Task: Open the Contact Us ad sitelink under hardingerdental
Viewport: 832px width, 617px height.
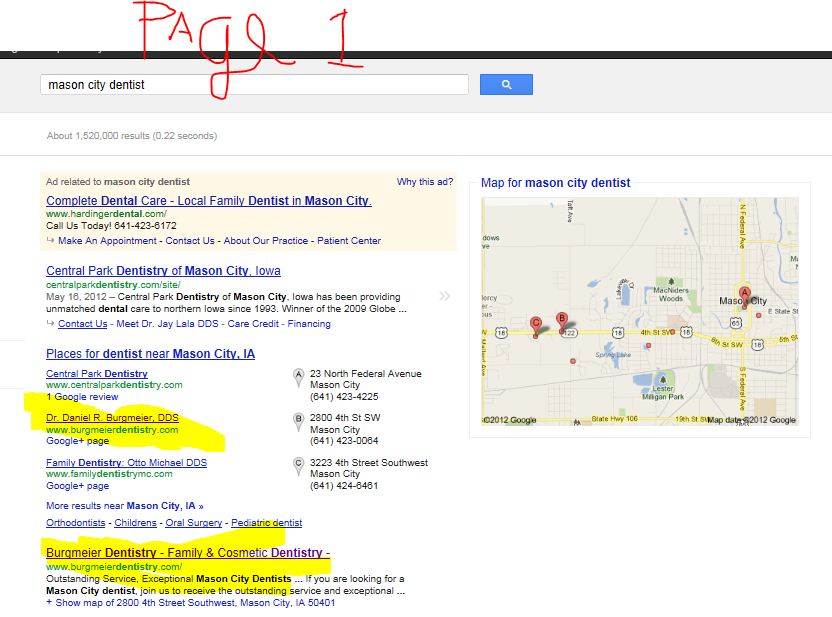Action: pos(190,240)
